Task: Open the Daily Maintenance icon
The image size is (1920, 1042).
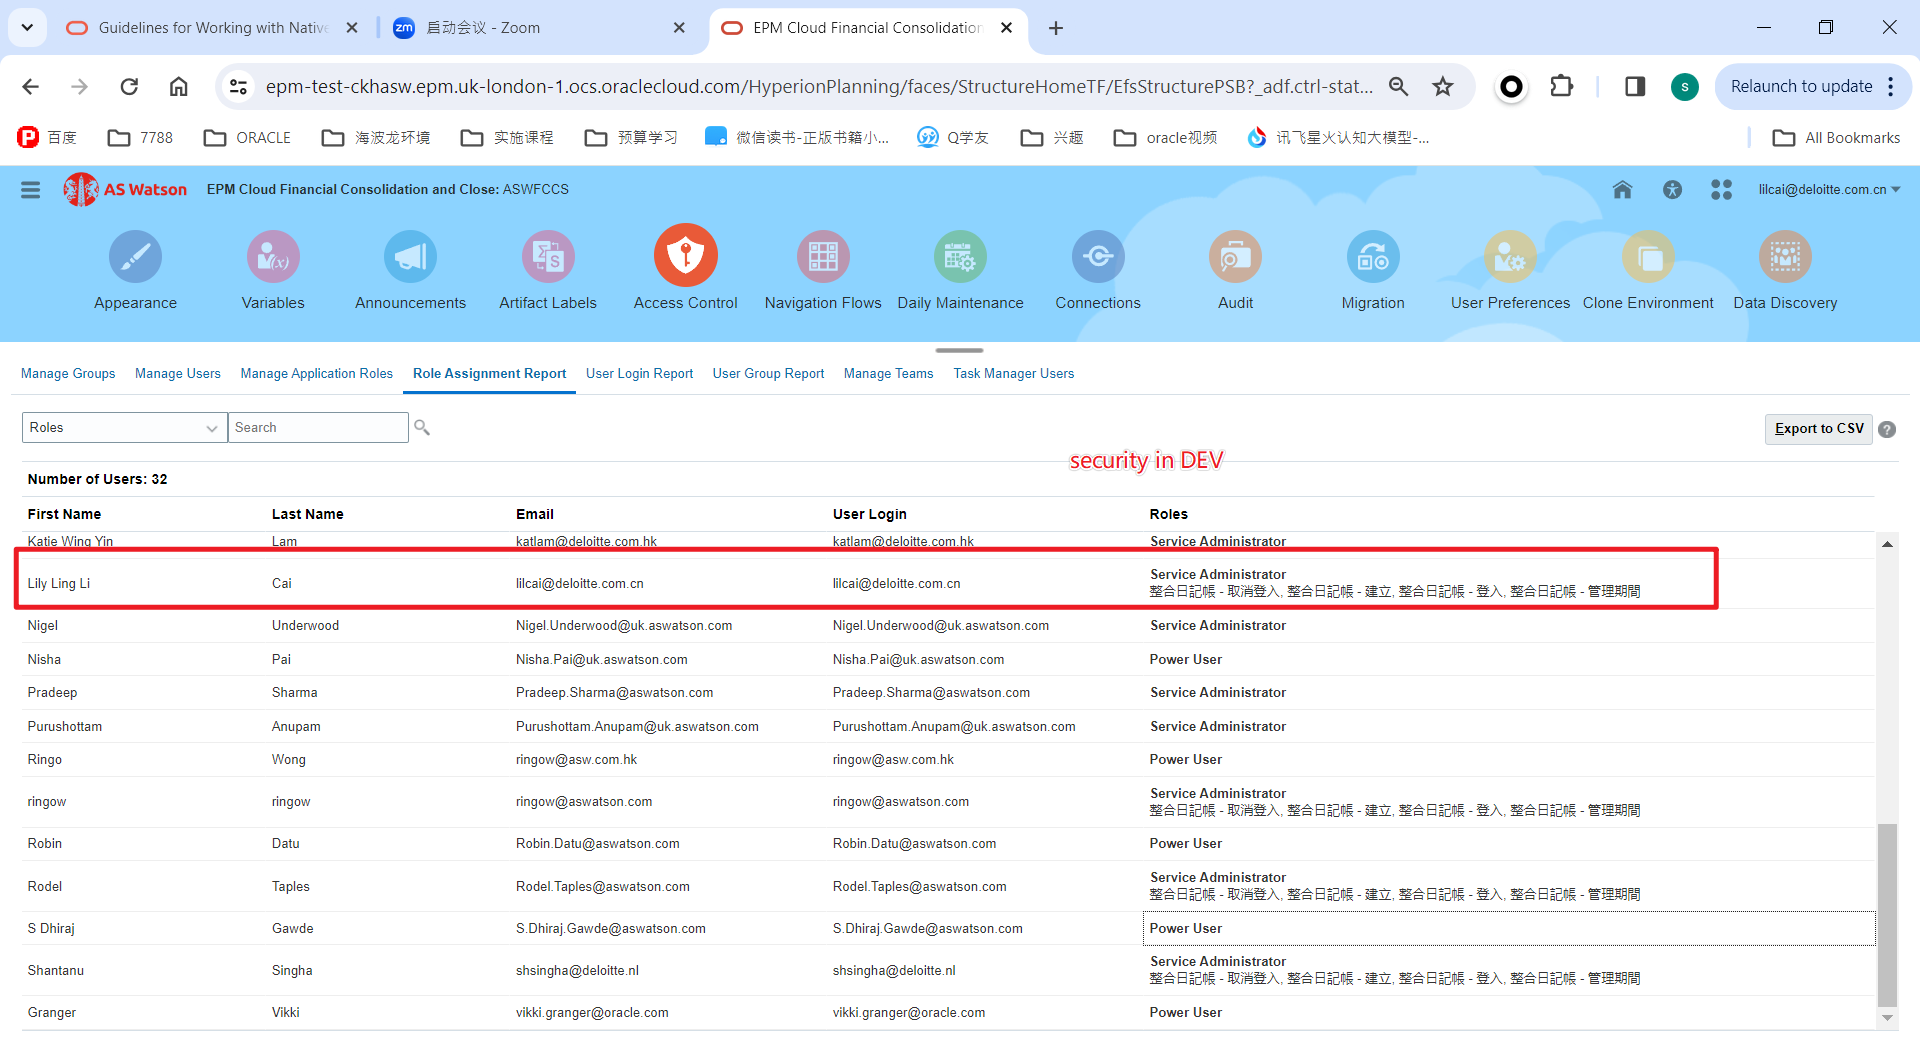Action: click(960, 257)
